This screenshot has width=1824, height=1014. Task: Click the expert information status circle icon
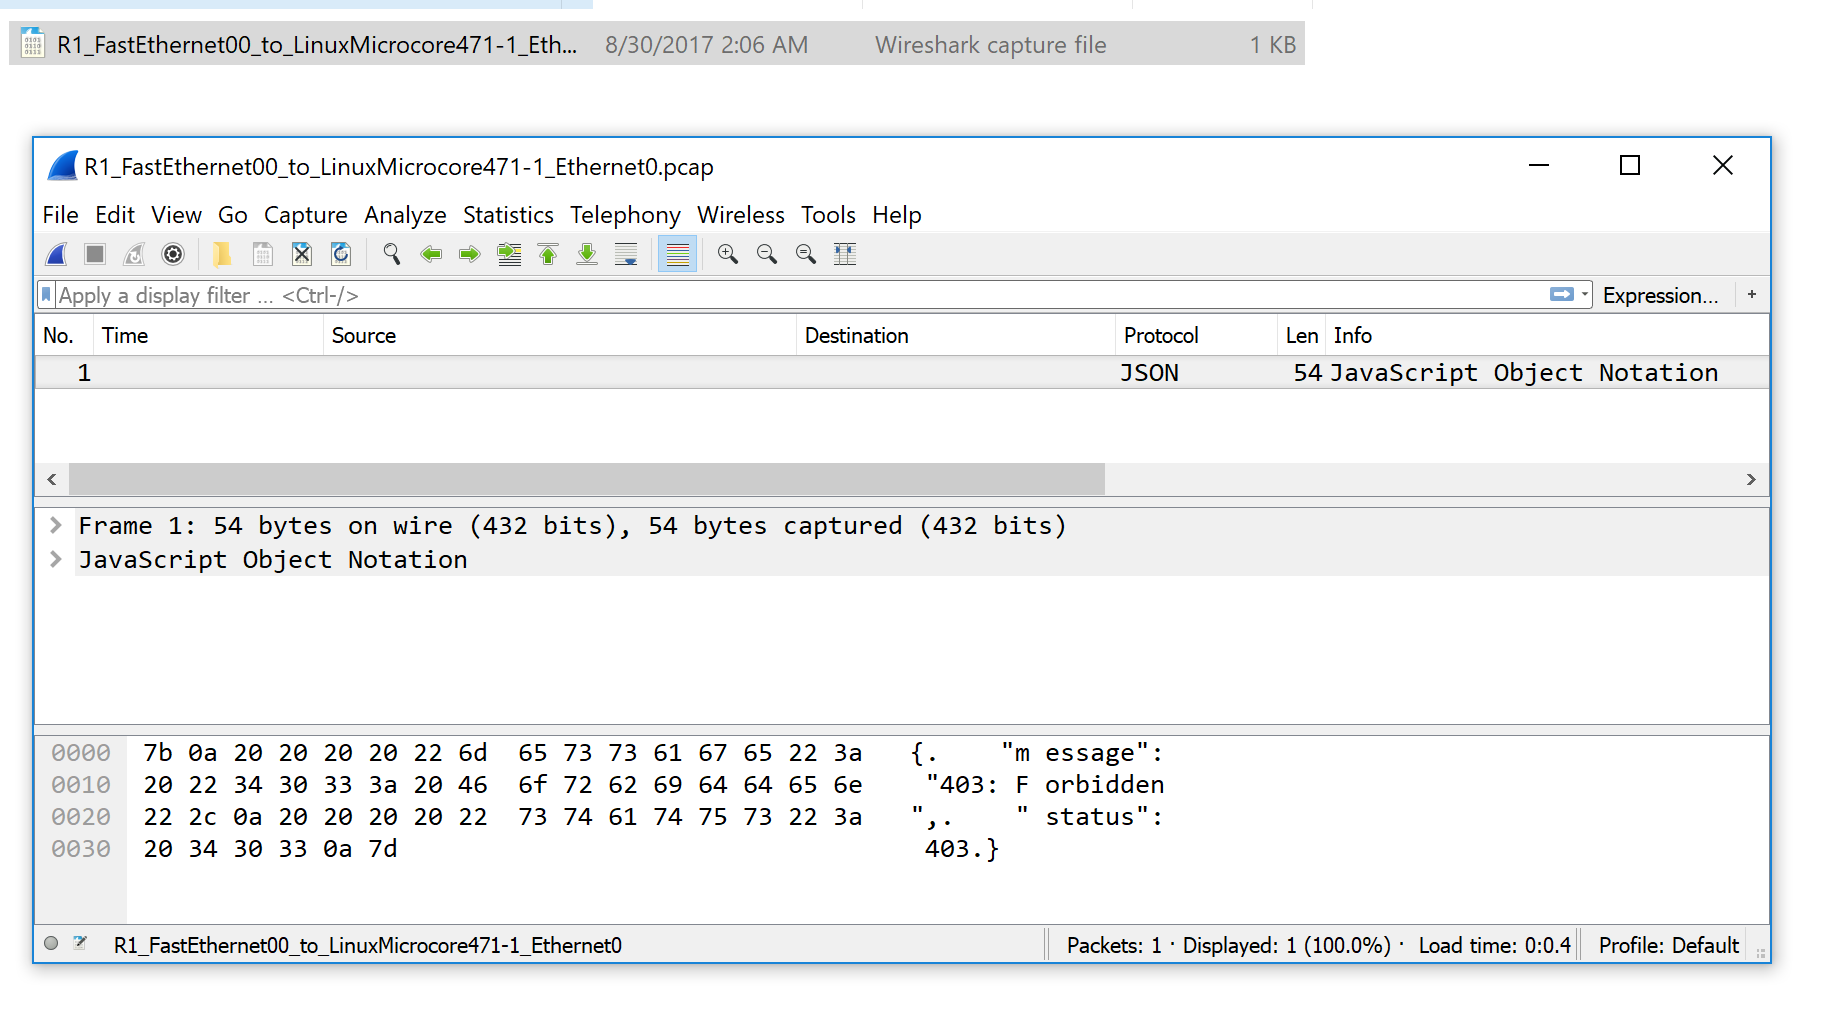coord(51,943)
